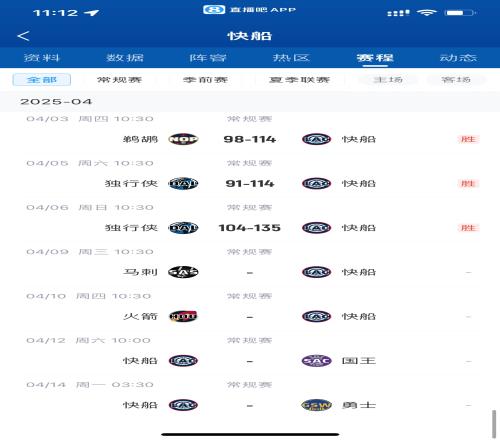Tap the Spurs SAS team logo
Image resolution: width=500 pixels, height=440 pixels.
tap(183, 272)
